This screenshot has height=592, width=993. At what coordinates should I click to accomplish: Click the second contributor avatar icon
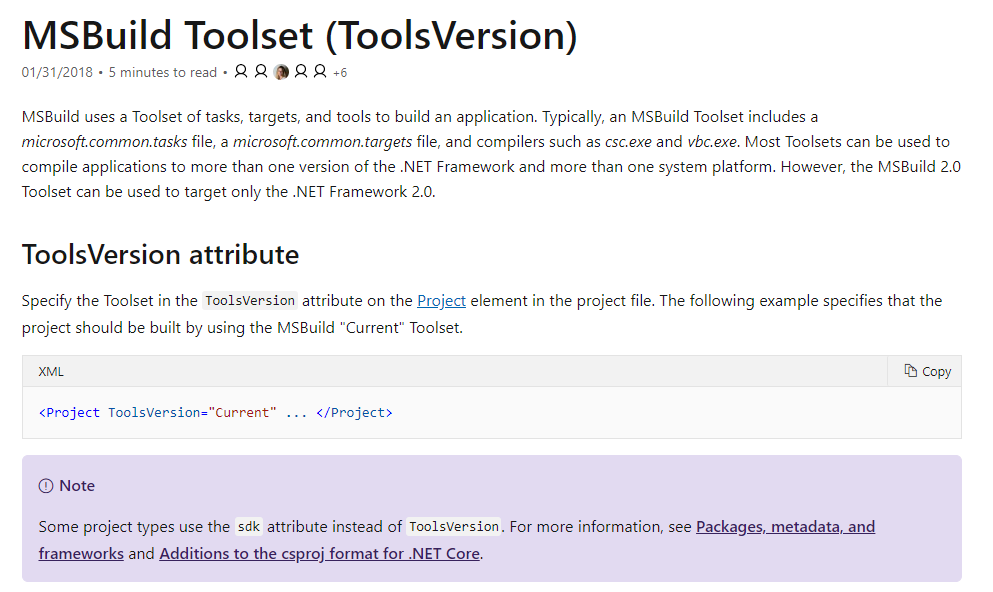click(261, 72)
